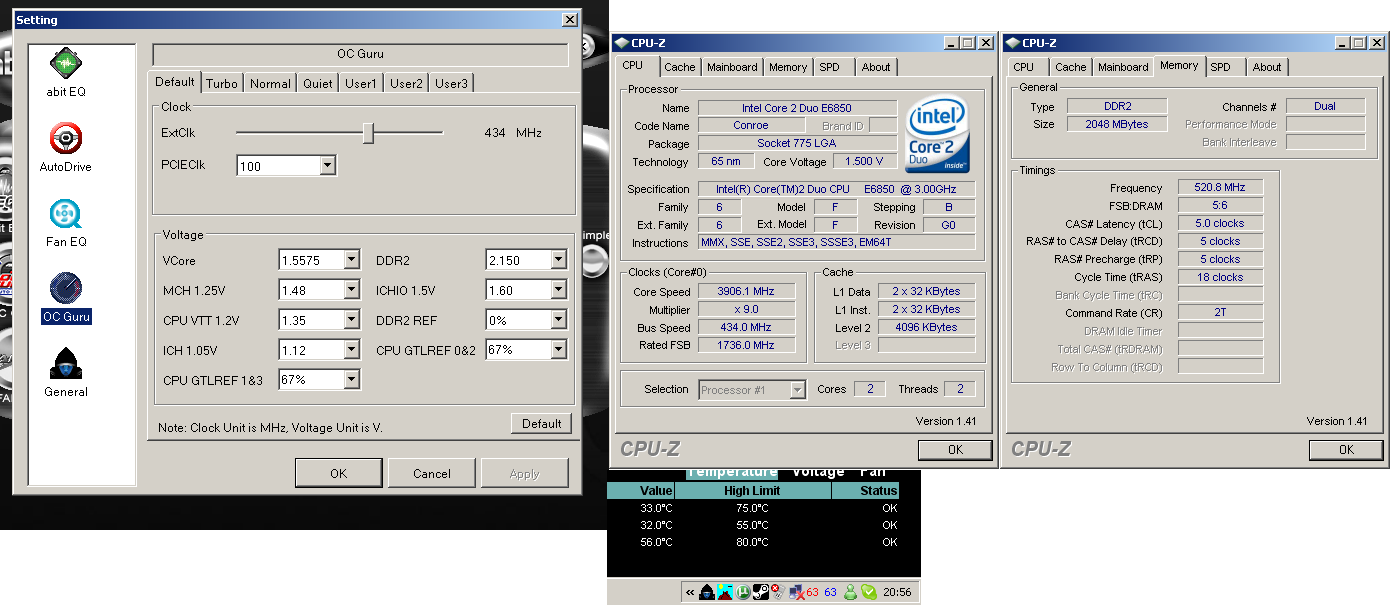Select the Default profile tab
The image size is (1397, 608).
175,82
